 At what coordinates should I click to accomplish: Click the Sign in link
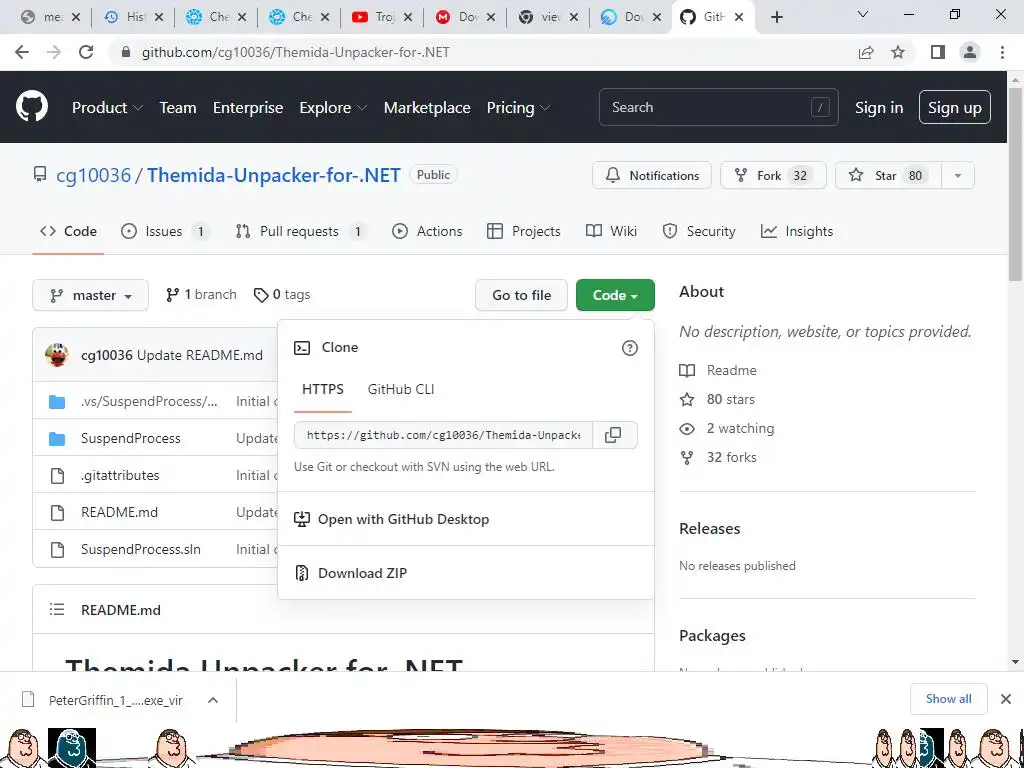coord(879,108)
